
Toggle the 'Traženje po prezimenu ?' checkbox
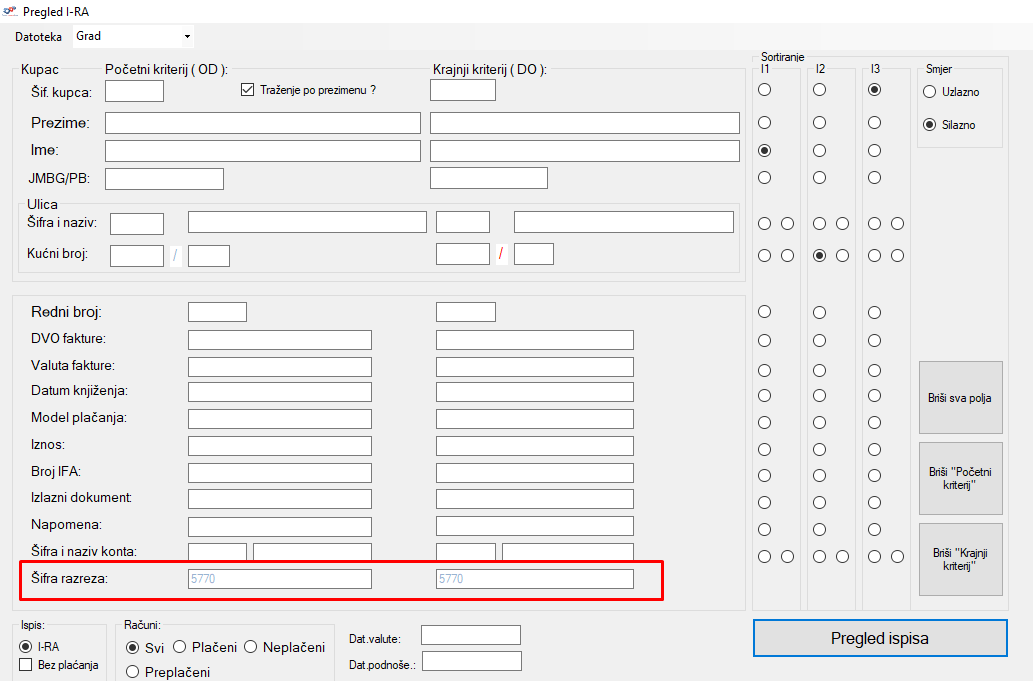[x=249, y=90]
